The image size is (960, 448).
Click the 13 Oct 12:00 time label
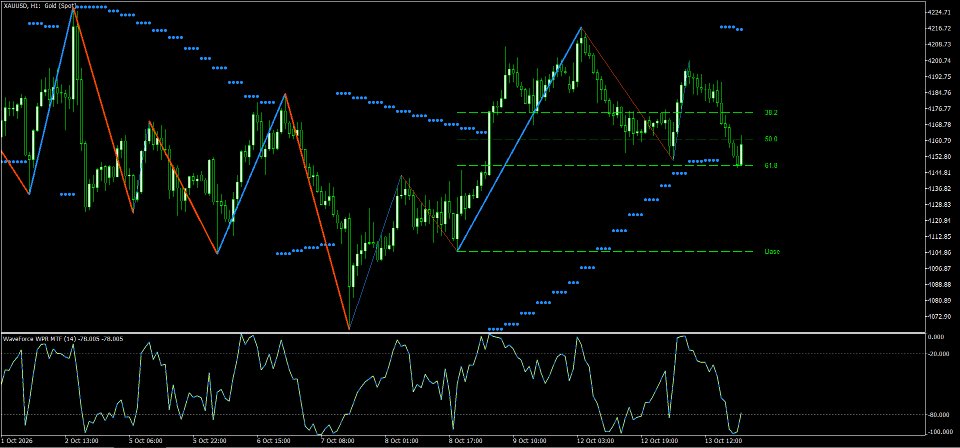[x=722, y=440]
